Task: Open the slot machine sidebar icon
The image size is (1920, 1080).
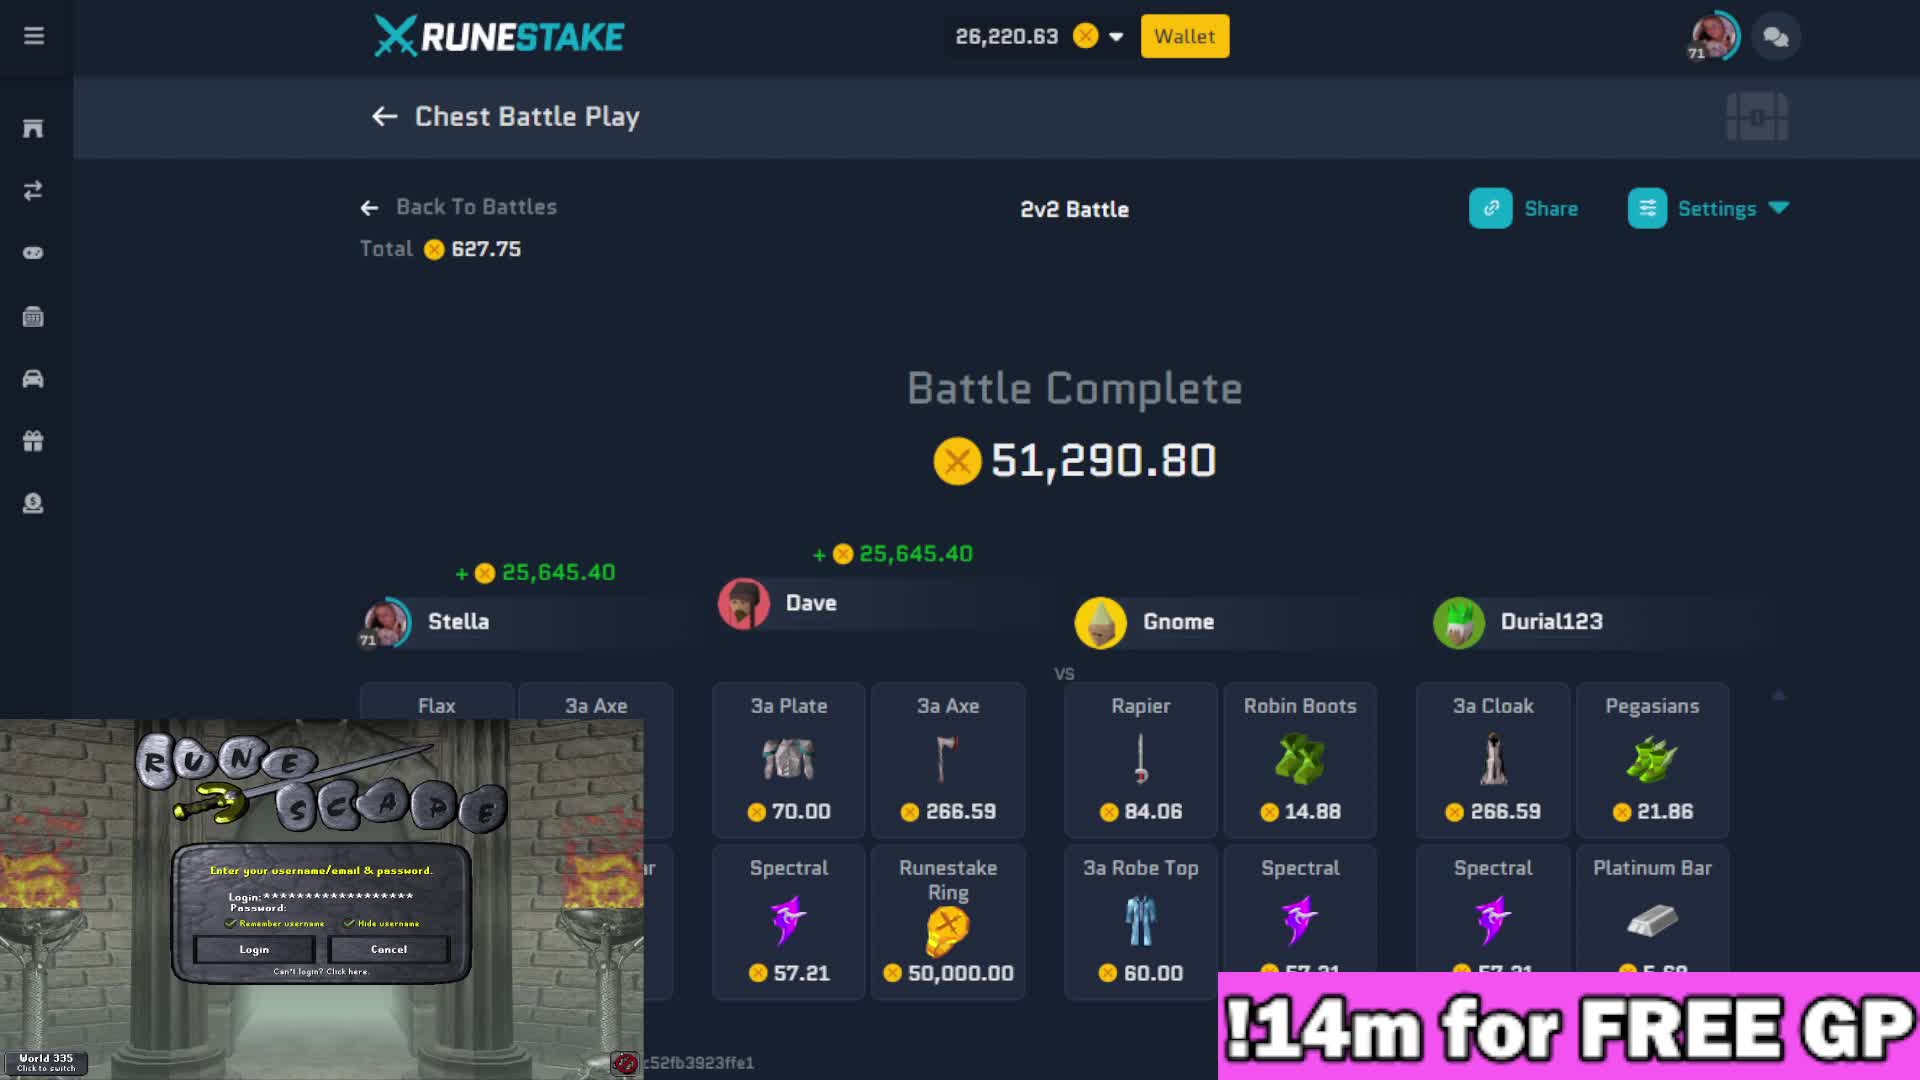Action: [x=33, y=317]
